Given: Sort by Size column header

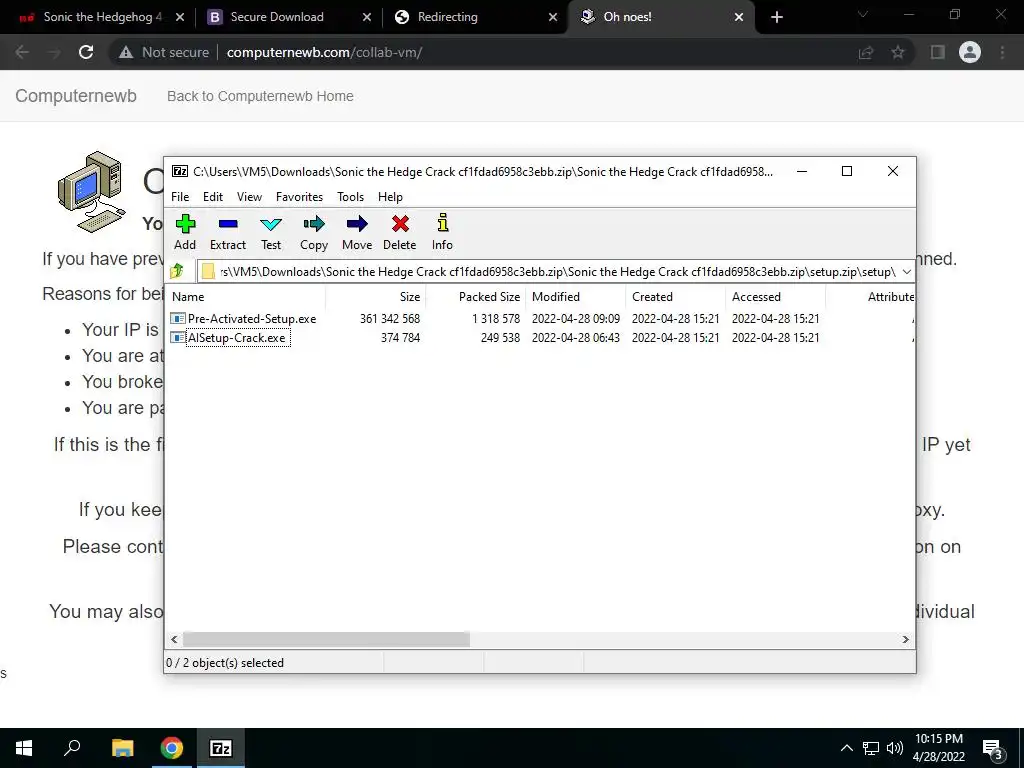Looking at the screenshot, I should click(376, 296).
